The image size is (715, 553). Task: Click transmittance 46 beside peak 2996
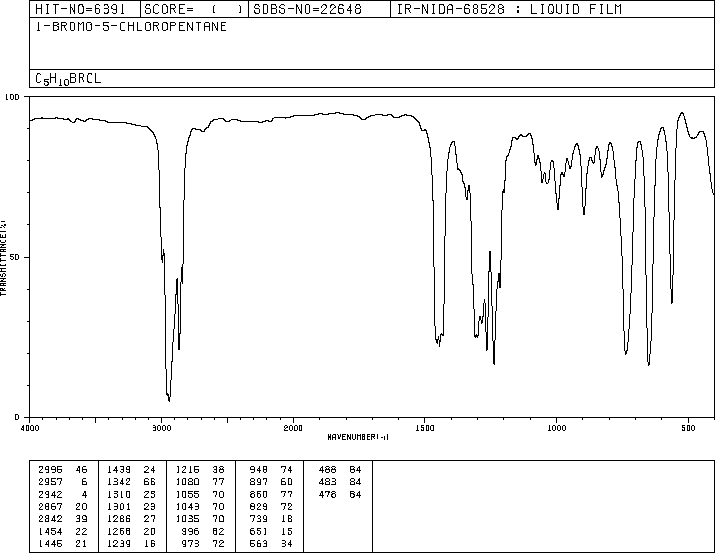(81, 470)
